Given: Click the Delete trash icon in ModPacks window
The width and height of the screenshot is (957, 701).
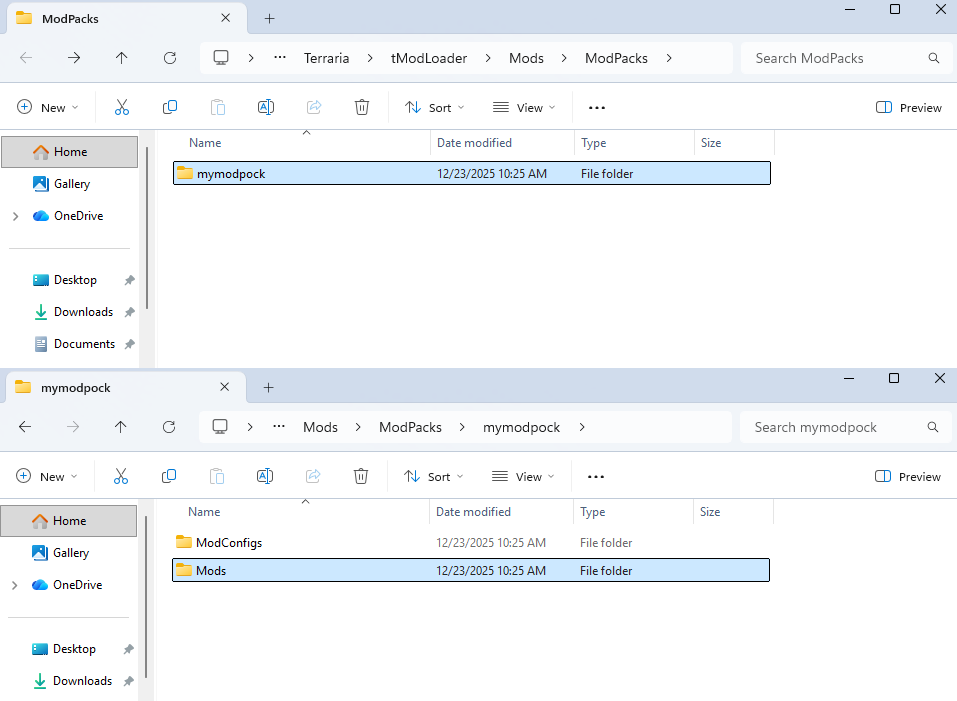Looking at the screenshot, I should pos(362,107).
